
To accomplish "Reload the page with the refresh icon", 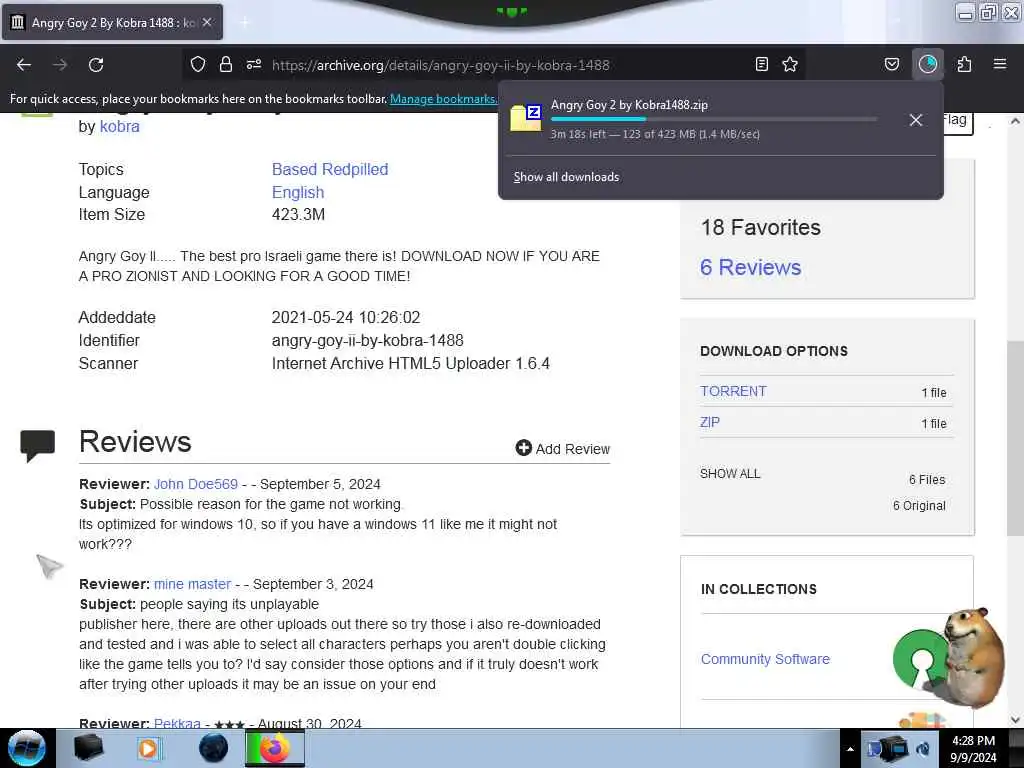I will [x=96, y=65].
